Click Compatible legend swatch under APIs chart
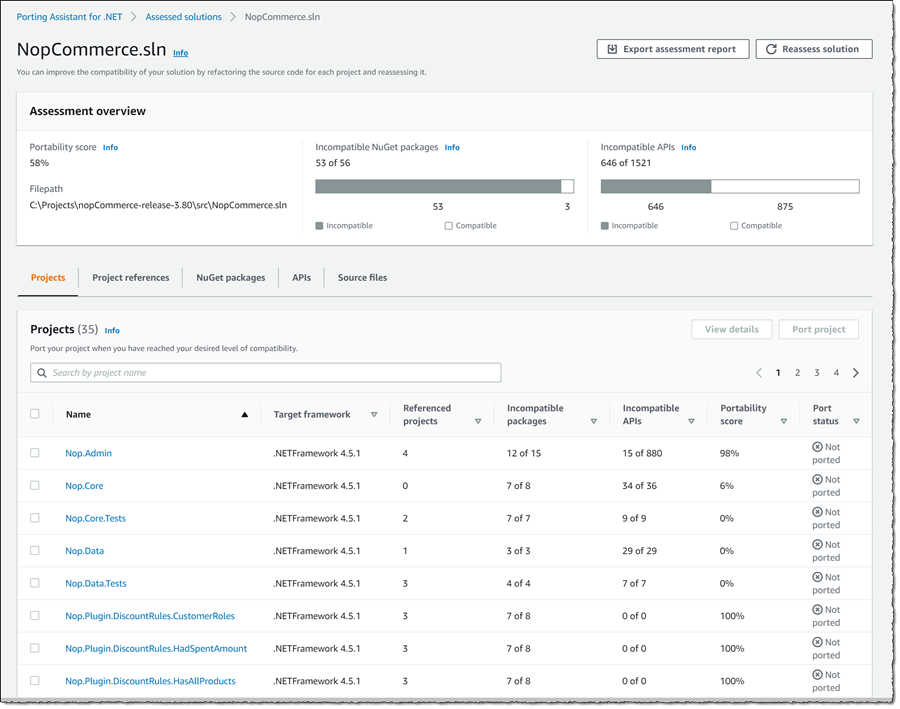 point(734,226)
